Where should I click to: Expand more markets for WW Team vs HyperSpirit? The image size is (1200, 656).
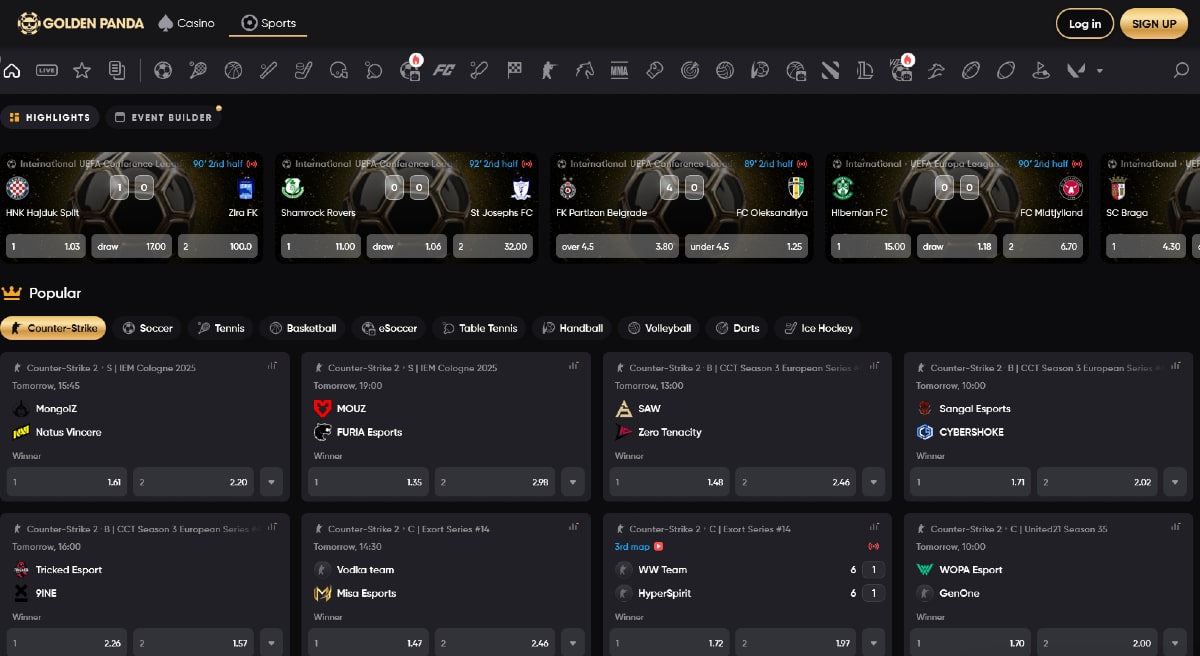874,643
